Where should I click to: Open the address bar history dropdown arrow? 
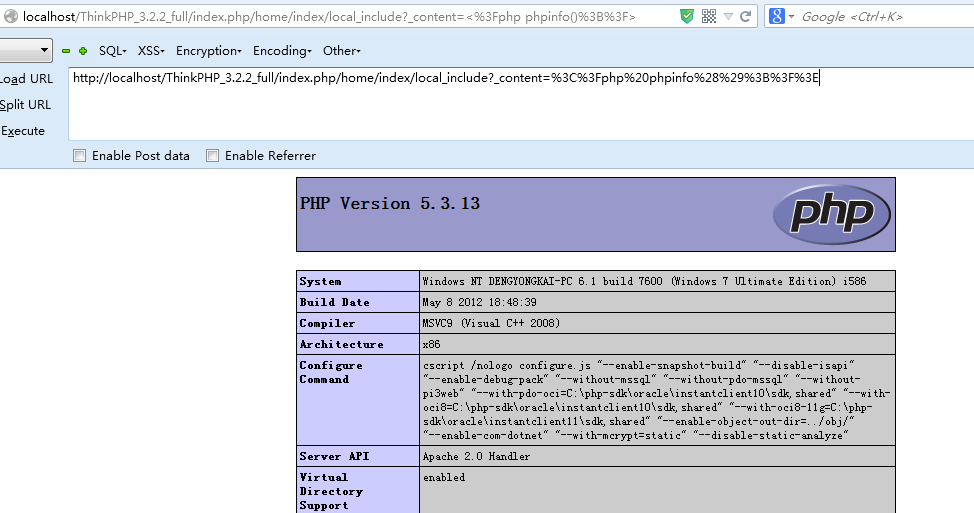point(728,17)
